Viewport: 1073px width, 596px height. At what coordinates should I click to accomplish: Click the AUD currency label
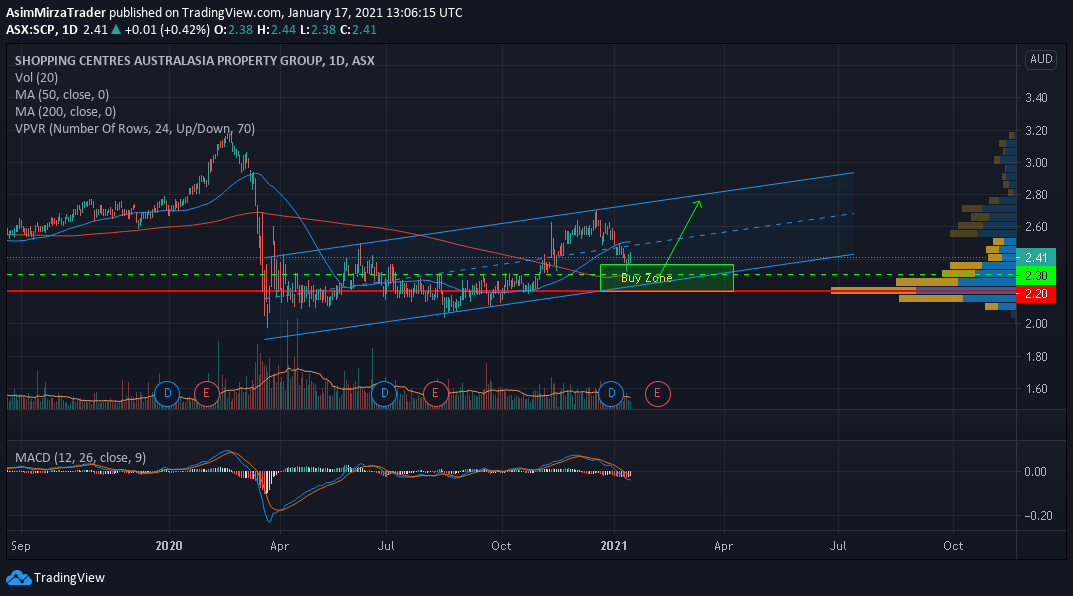coord(1041,59)
